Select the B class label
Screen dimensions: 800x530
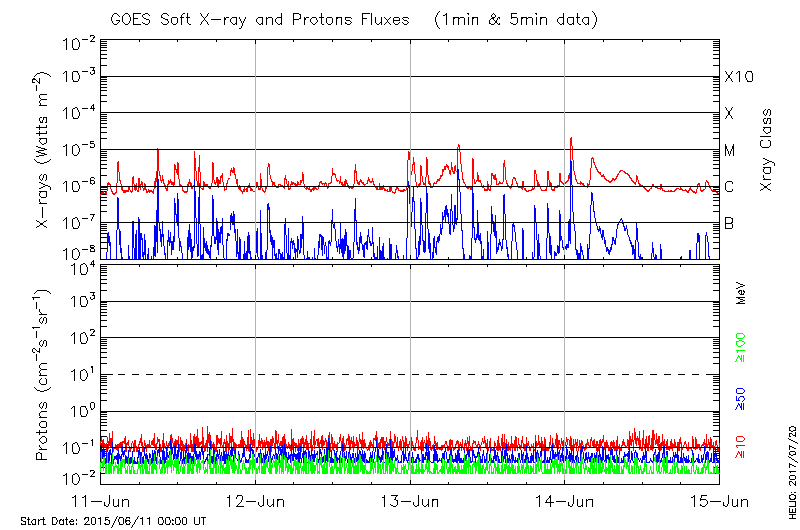(x=729, y=223)
